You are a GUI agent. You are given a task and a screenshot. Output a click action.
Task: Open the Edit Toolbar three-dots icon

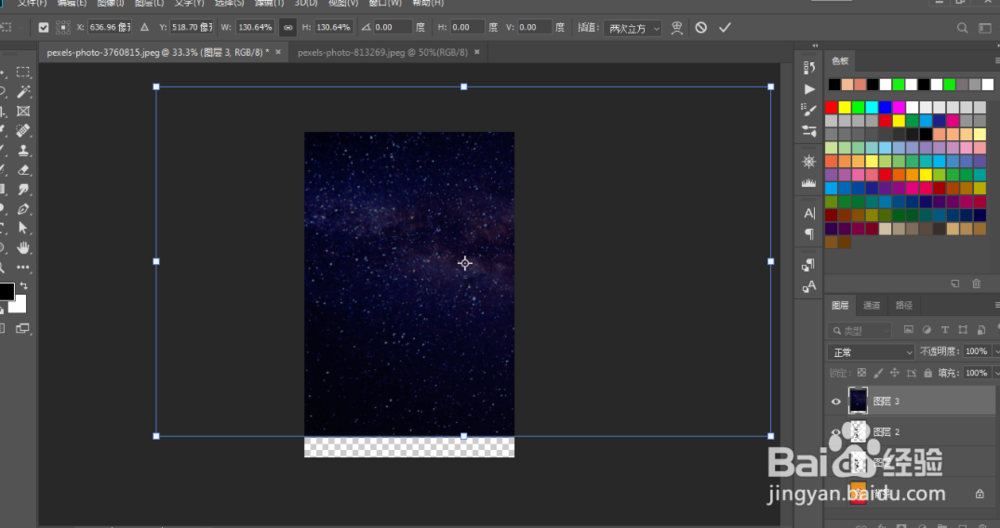coord(23,267)
